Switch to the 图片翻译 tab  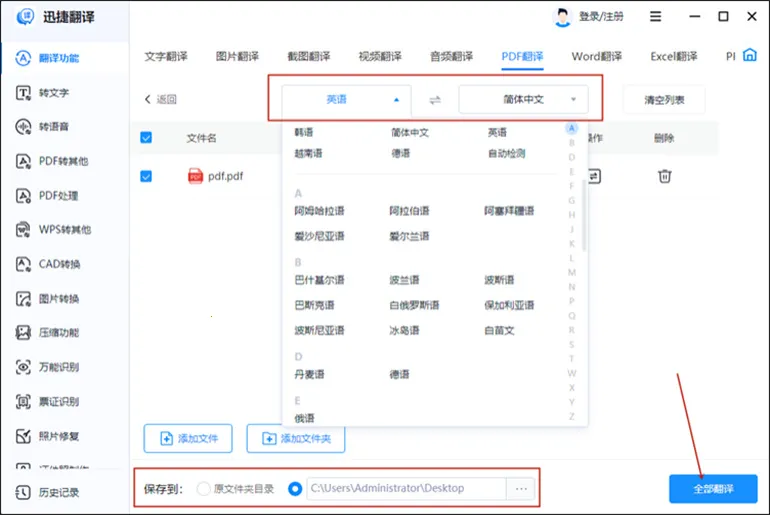[x=237, y=57]
